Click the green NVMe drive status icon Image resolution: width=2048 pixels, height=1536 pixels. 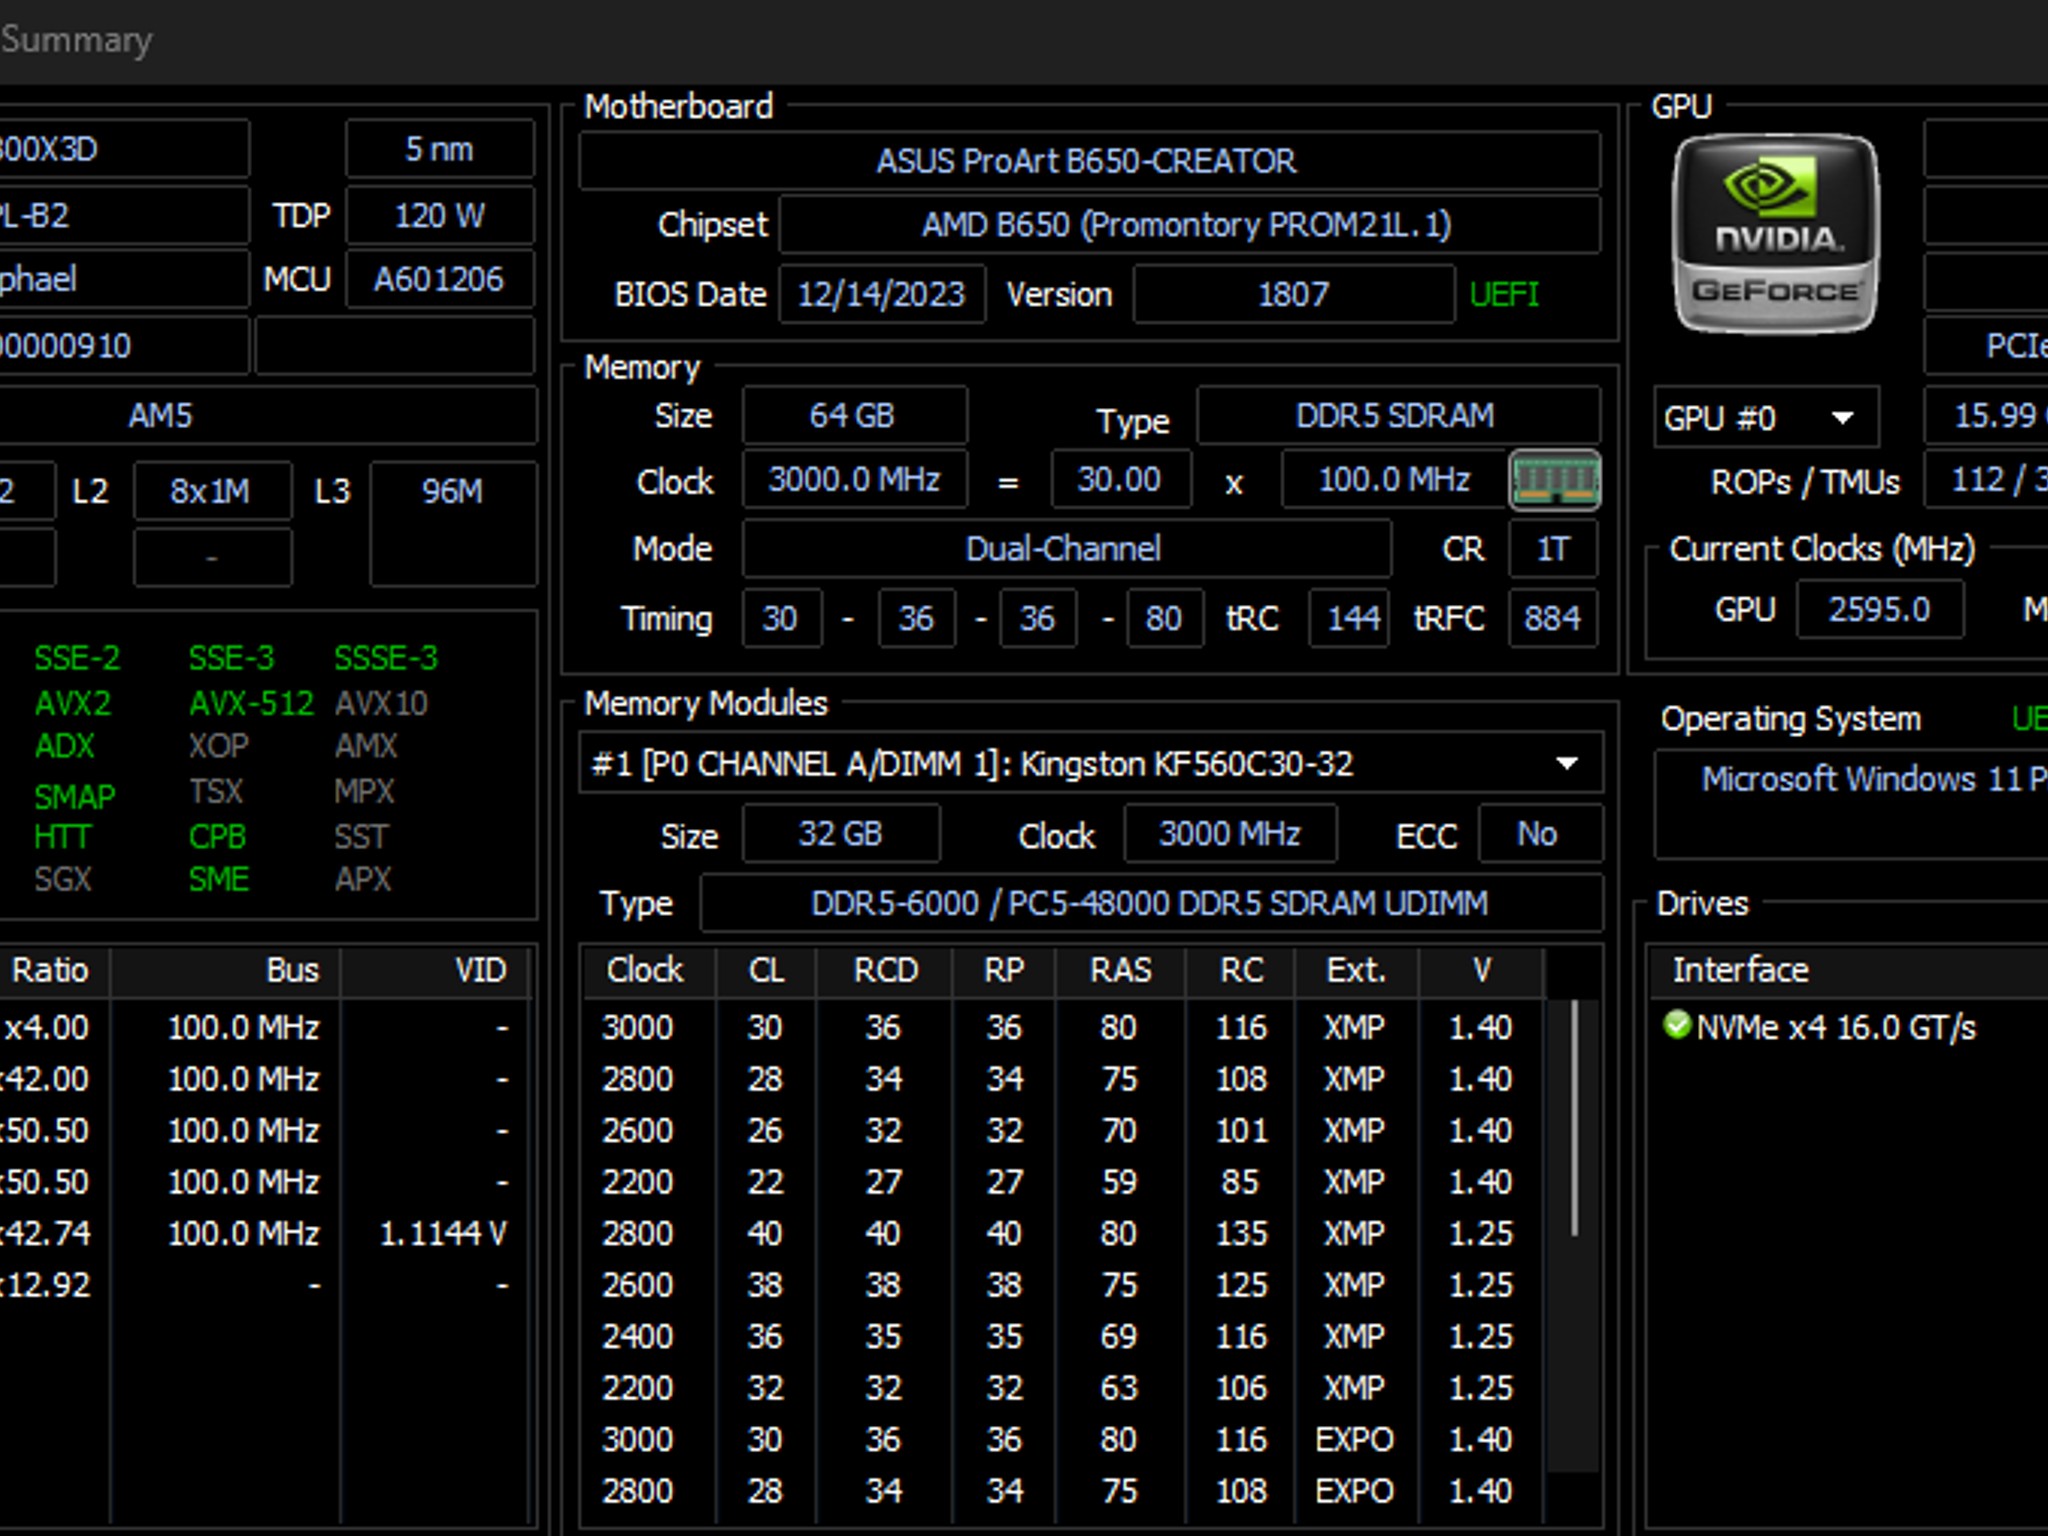1676,1025
